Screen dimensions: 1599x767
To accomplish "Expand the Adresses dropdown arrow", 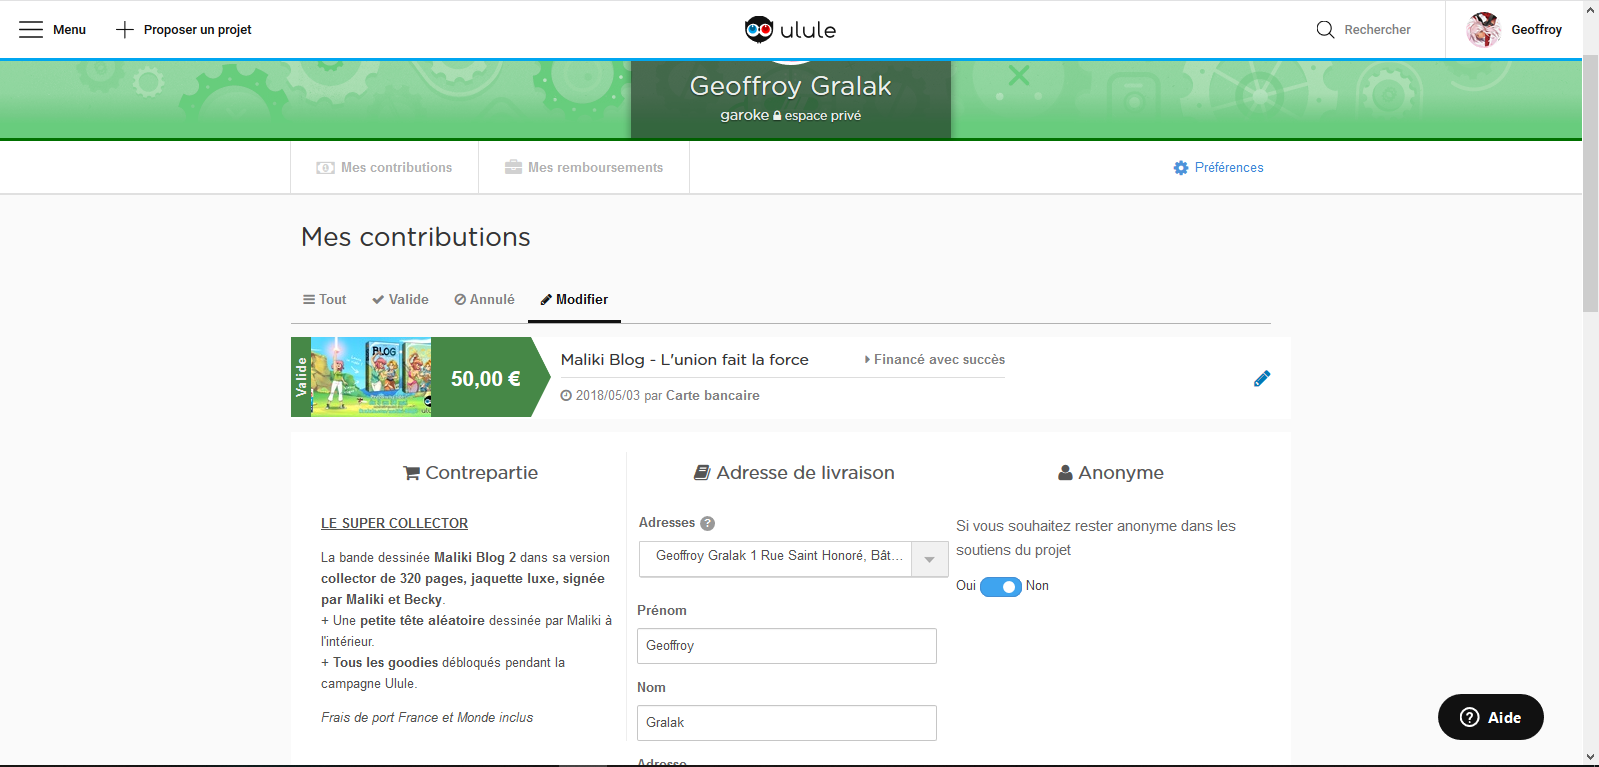I will [929, 559].
